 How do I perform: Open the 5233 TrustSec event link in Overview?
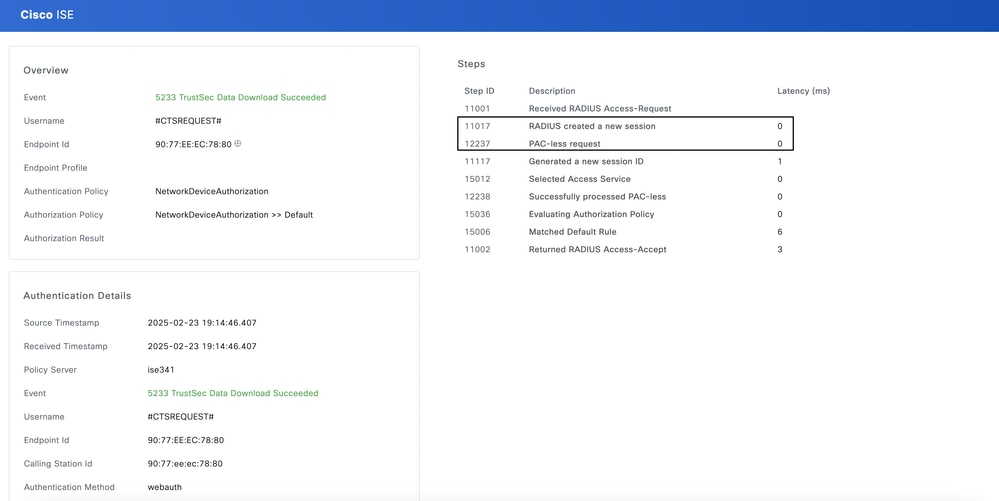coord(240,98)
